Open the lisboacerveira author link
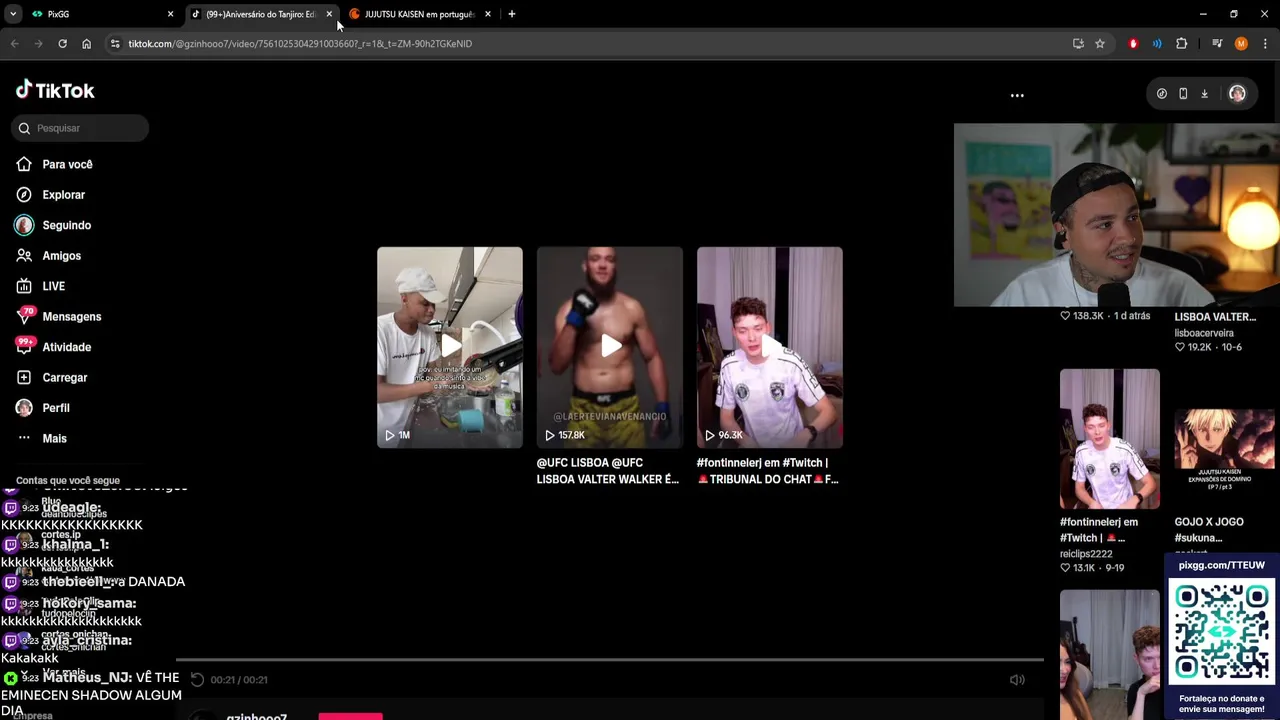The width and height of the screenshot is (1280, 720). (x=1204, y=333)
